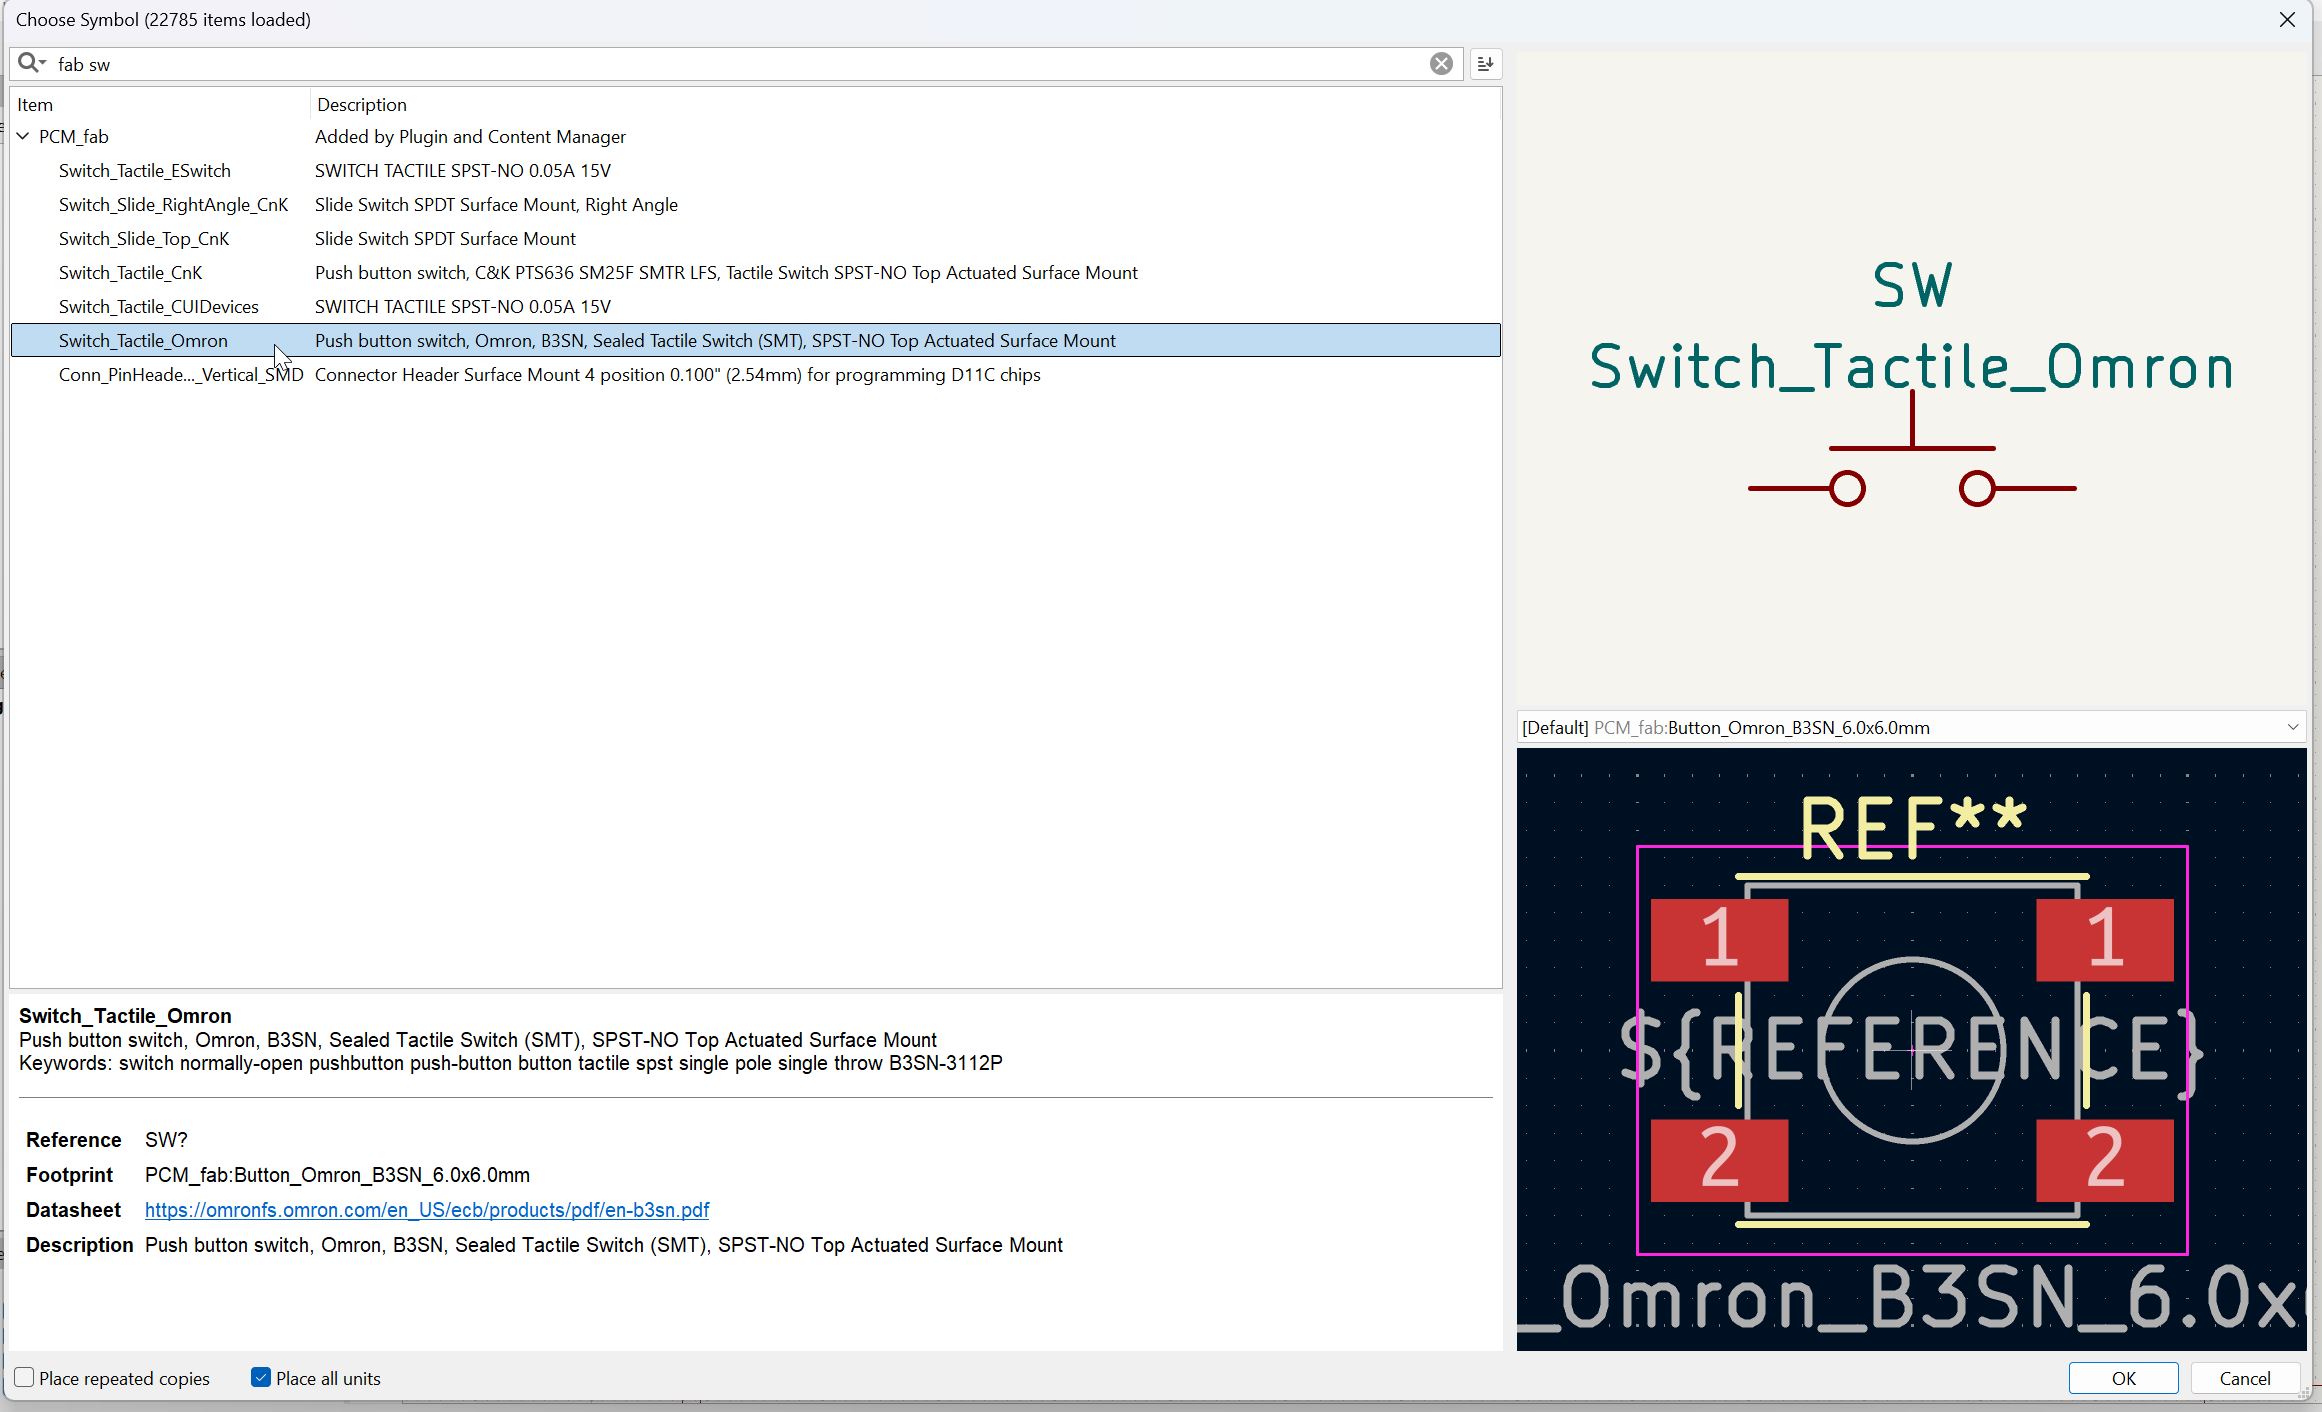This screenshot has height=1412, width=2322.
Task: Open the sort options icon button
Action: (1485, 64)
